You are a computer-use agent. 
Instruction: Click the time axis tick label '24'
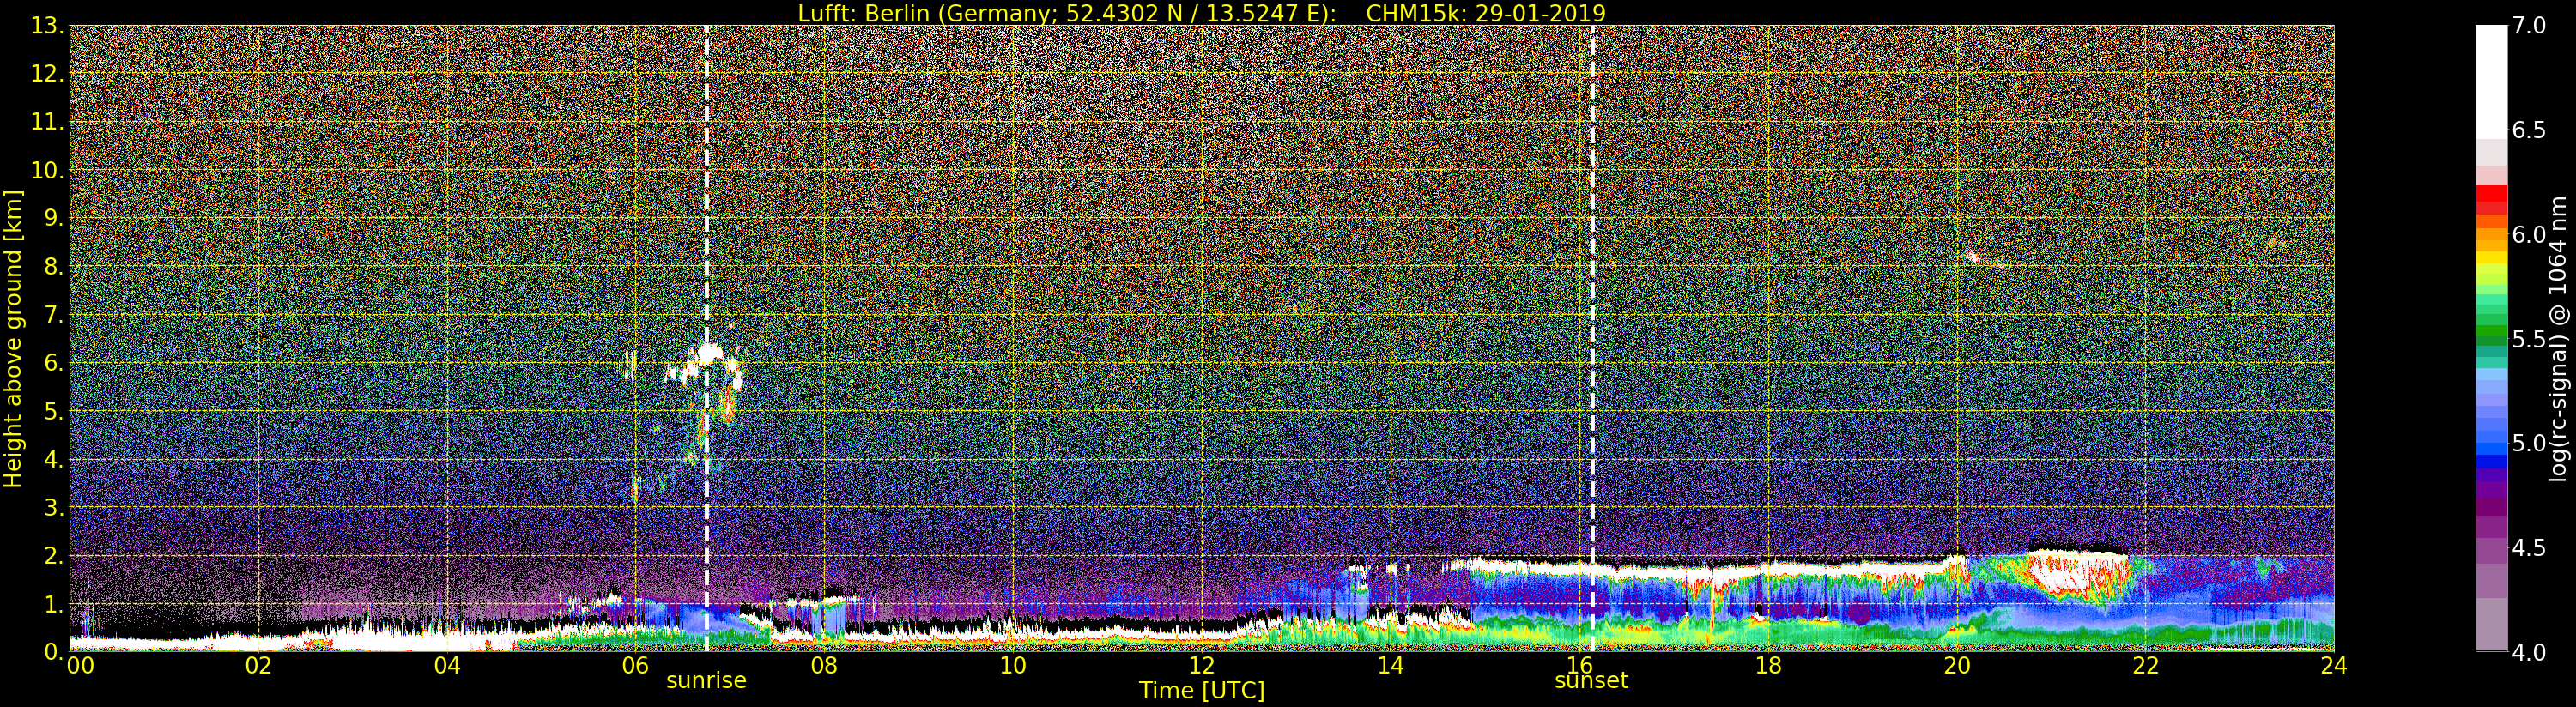(2334, 666)
